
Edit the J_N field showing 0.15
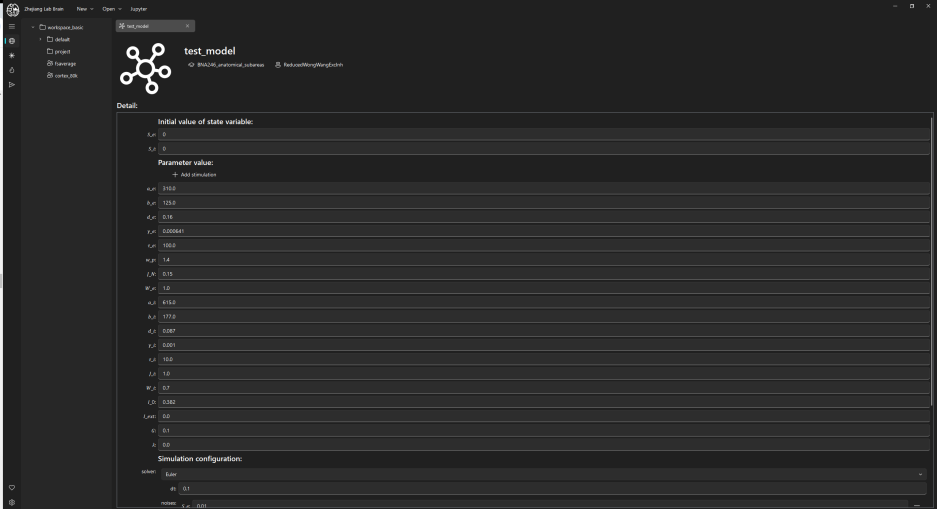point(544,274)
